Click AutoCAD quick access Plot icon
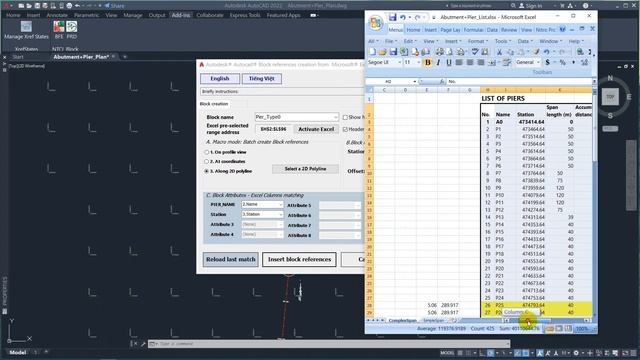640x360 pixels. tap(69, 6)
